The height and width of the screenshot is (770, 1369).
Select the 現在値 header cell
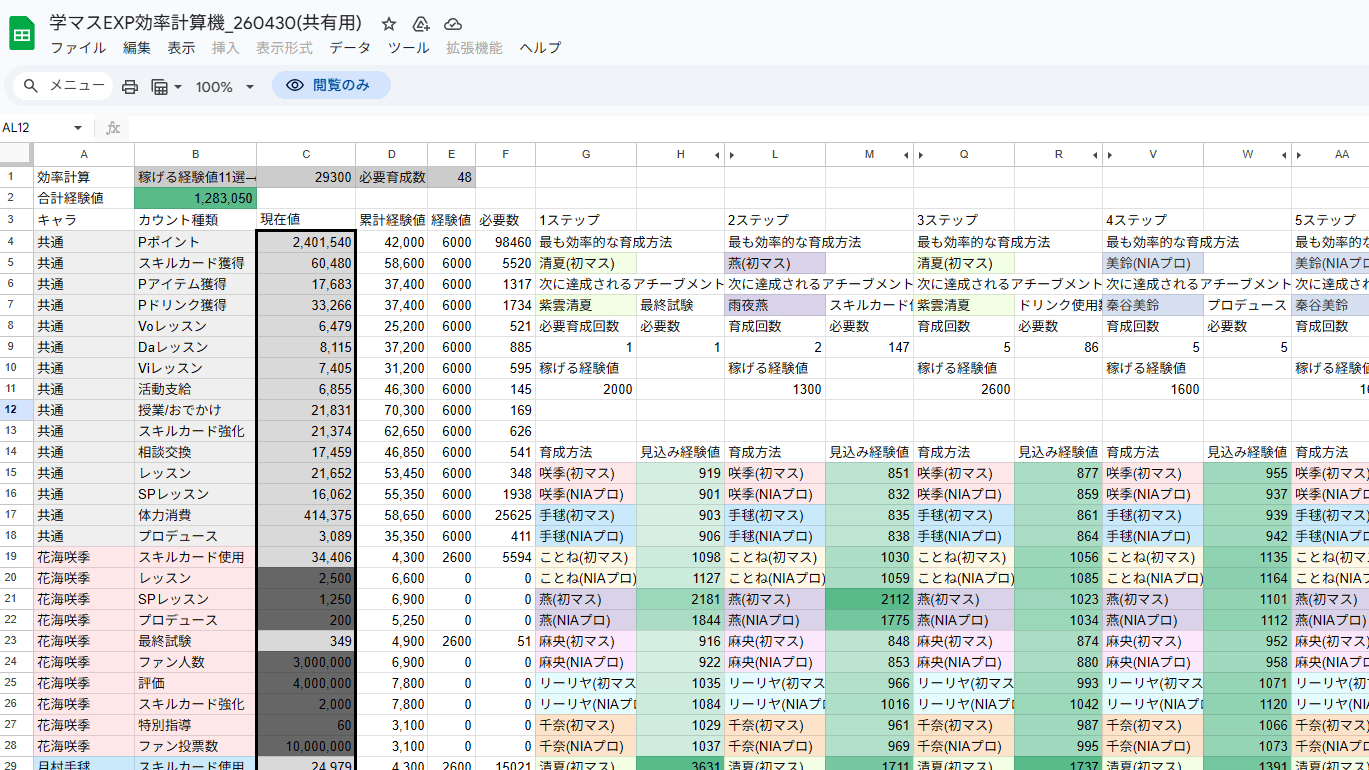click(x=306, y=219)
